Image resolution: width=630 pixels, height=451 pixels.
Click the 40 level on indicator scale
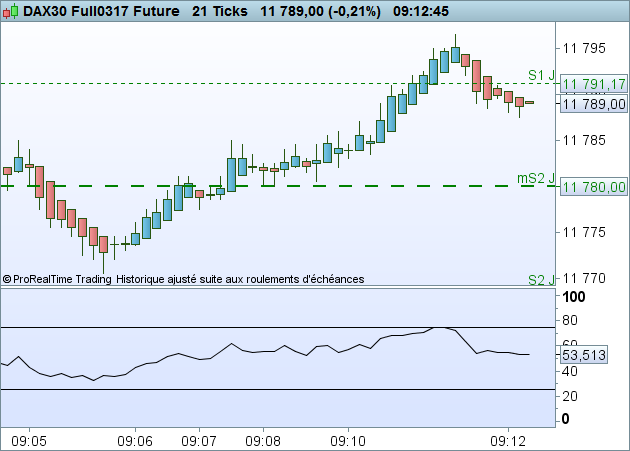click(x=570, y=371)
